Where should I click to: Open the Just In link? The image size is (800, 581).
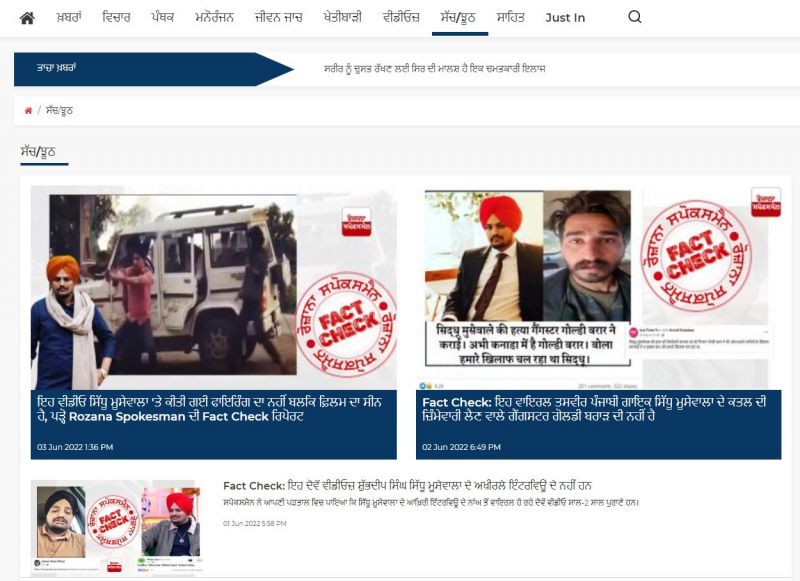tap(565, 17)
